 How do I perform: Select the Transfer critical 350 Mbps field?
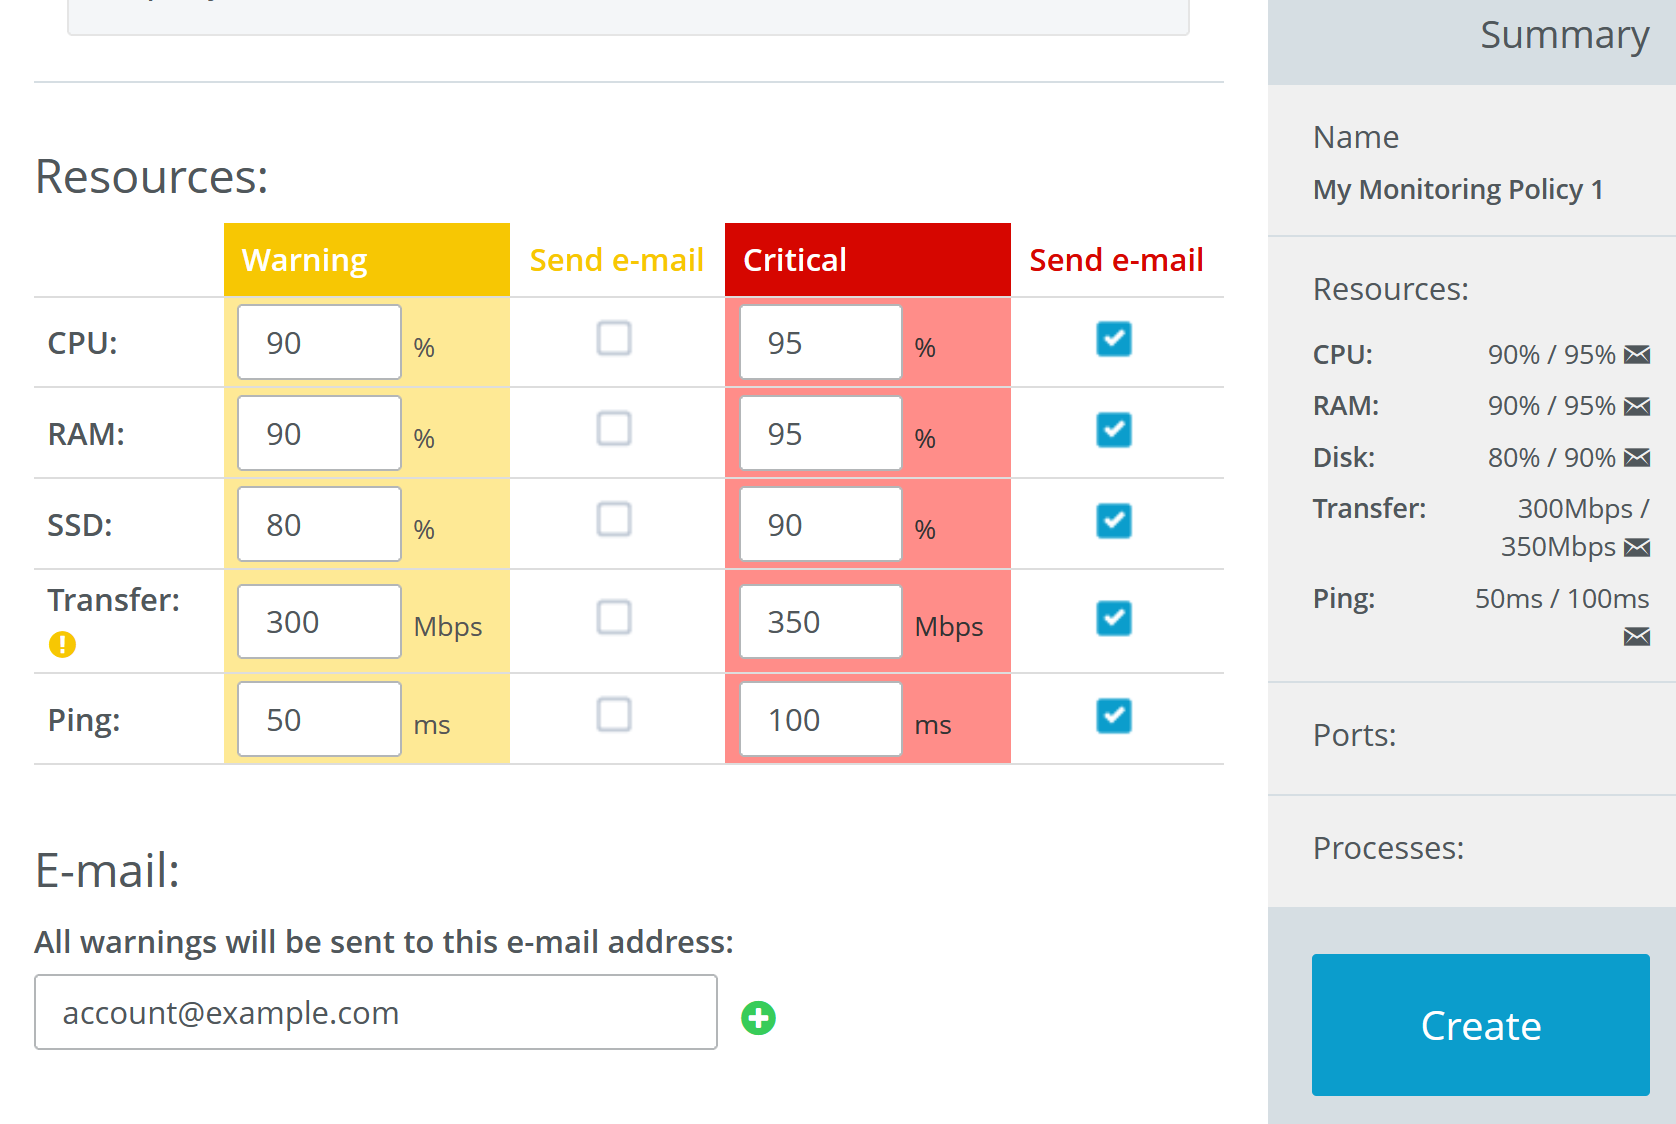pyautogui.click(x=820, y=622)
